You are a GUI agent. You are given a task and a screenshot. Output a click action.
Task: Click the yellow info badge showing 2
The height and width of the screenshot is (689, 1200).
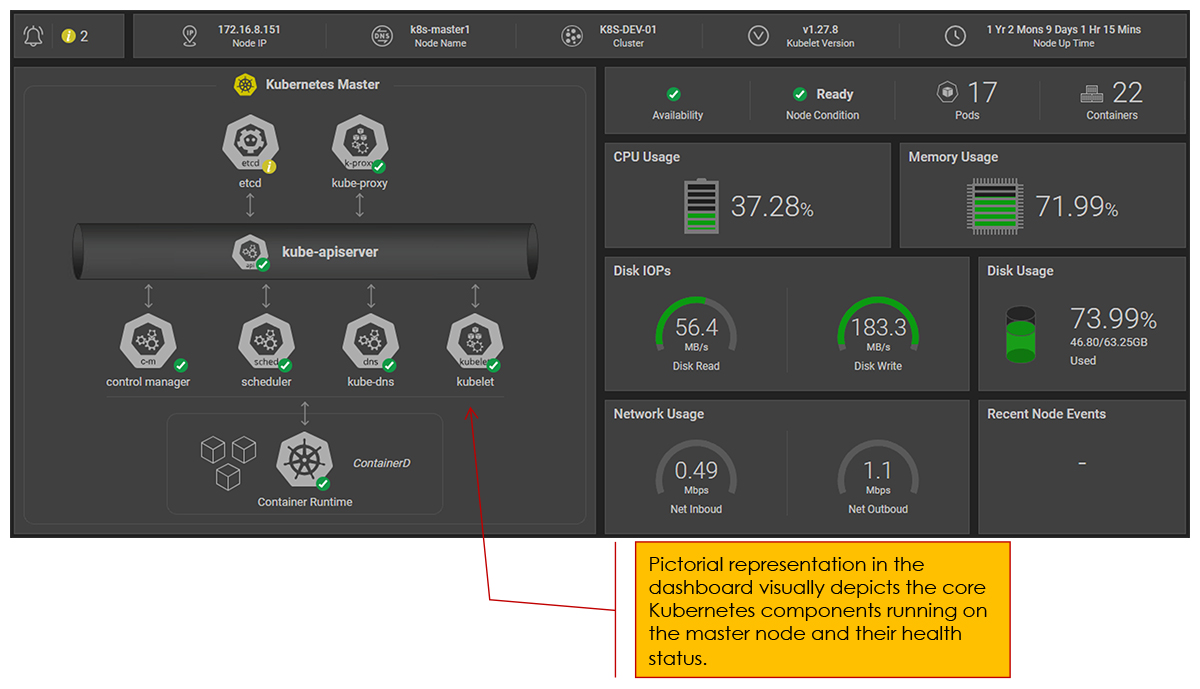pyautogui.click(x=68, y=36)
